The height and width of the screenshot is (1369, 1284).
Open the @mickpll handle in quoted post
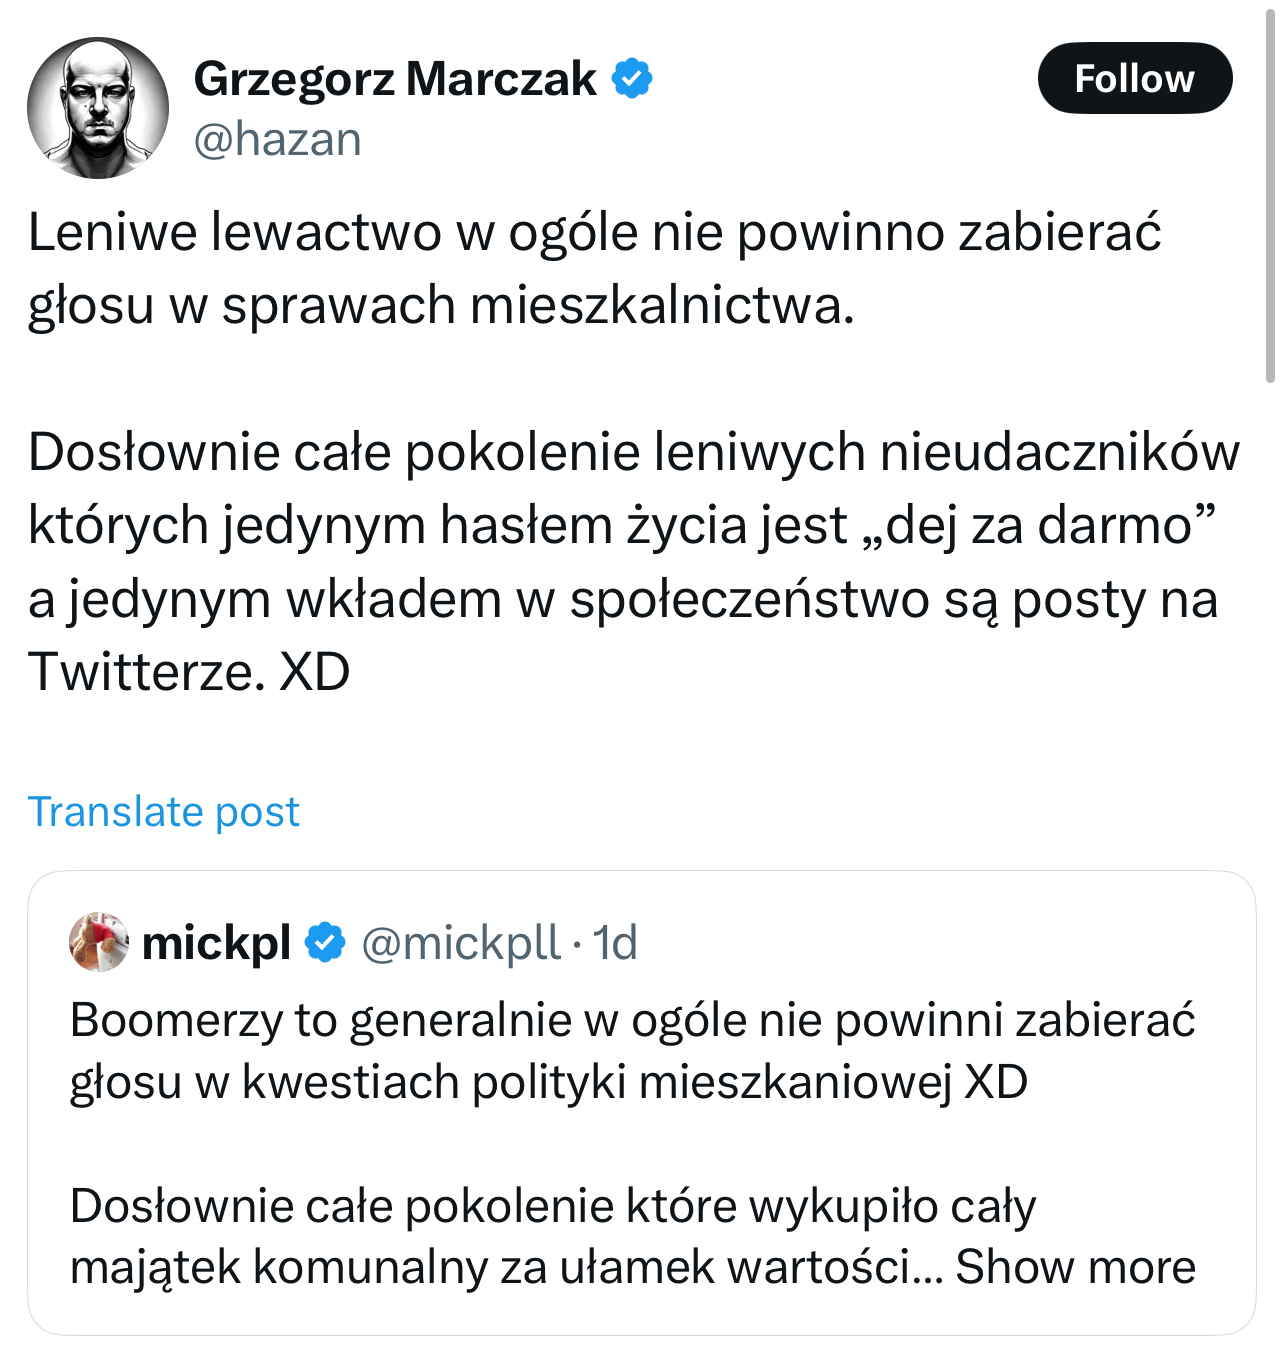(460, 942)
